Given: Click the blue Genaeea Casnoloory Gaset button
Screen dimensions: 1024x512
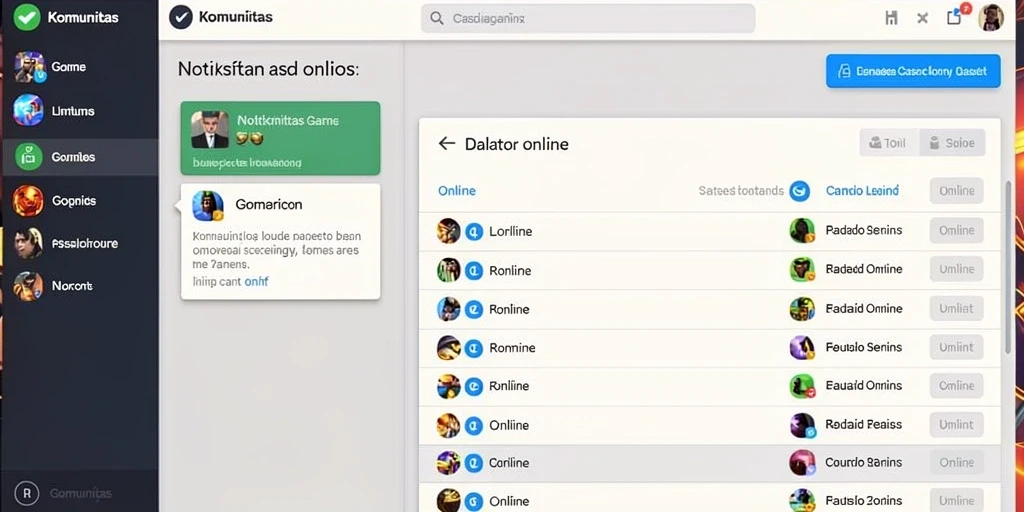Looking at the screenshot, I should click(x=913, y=71).
